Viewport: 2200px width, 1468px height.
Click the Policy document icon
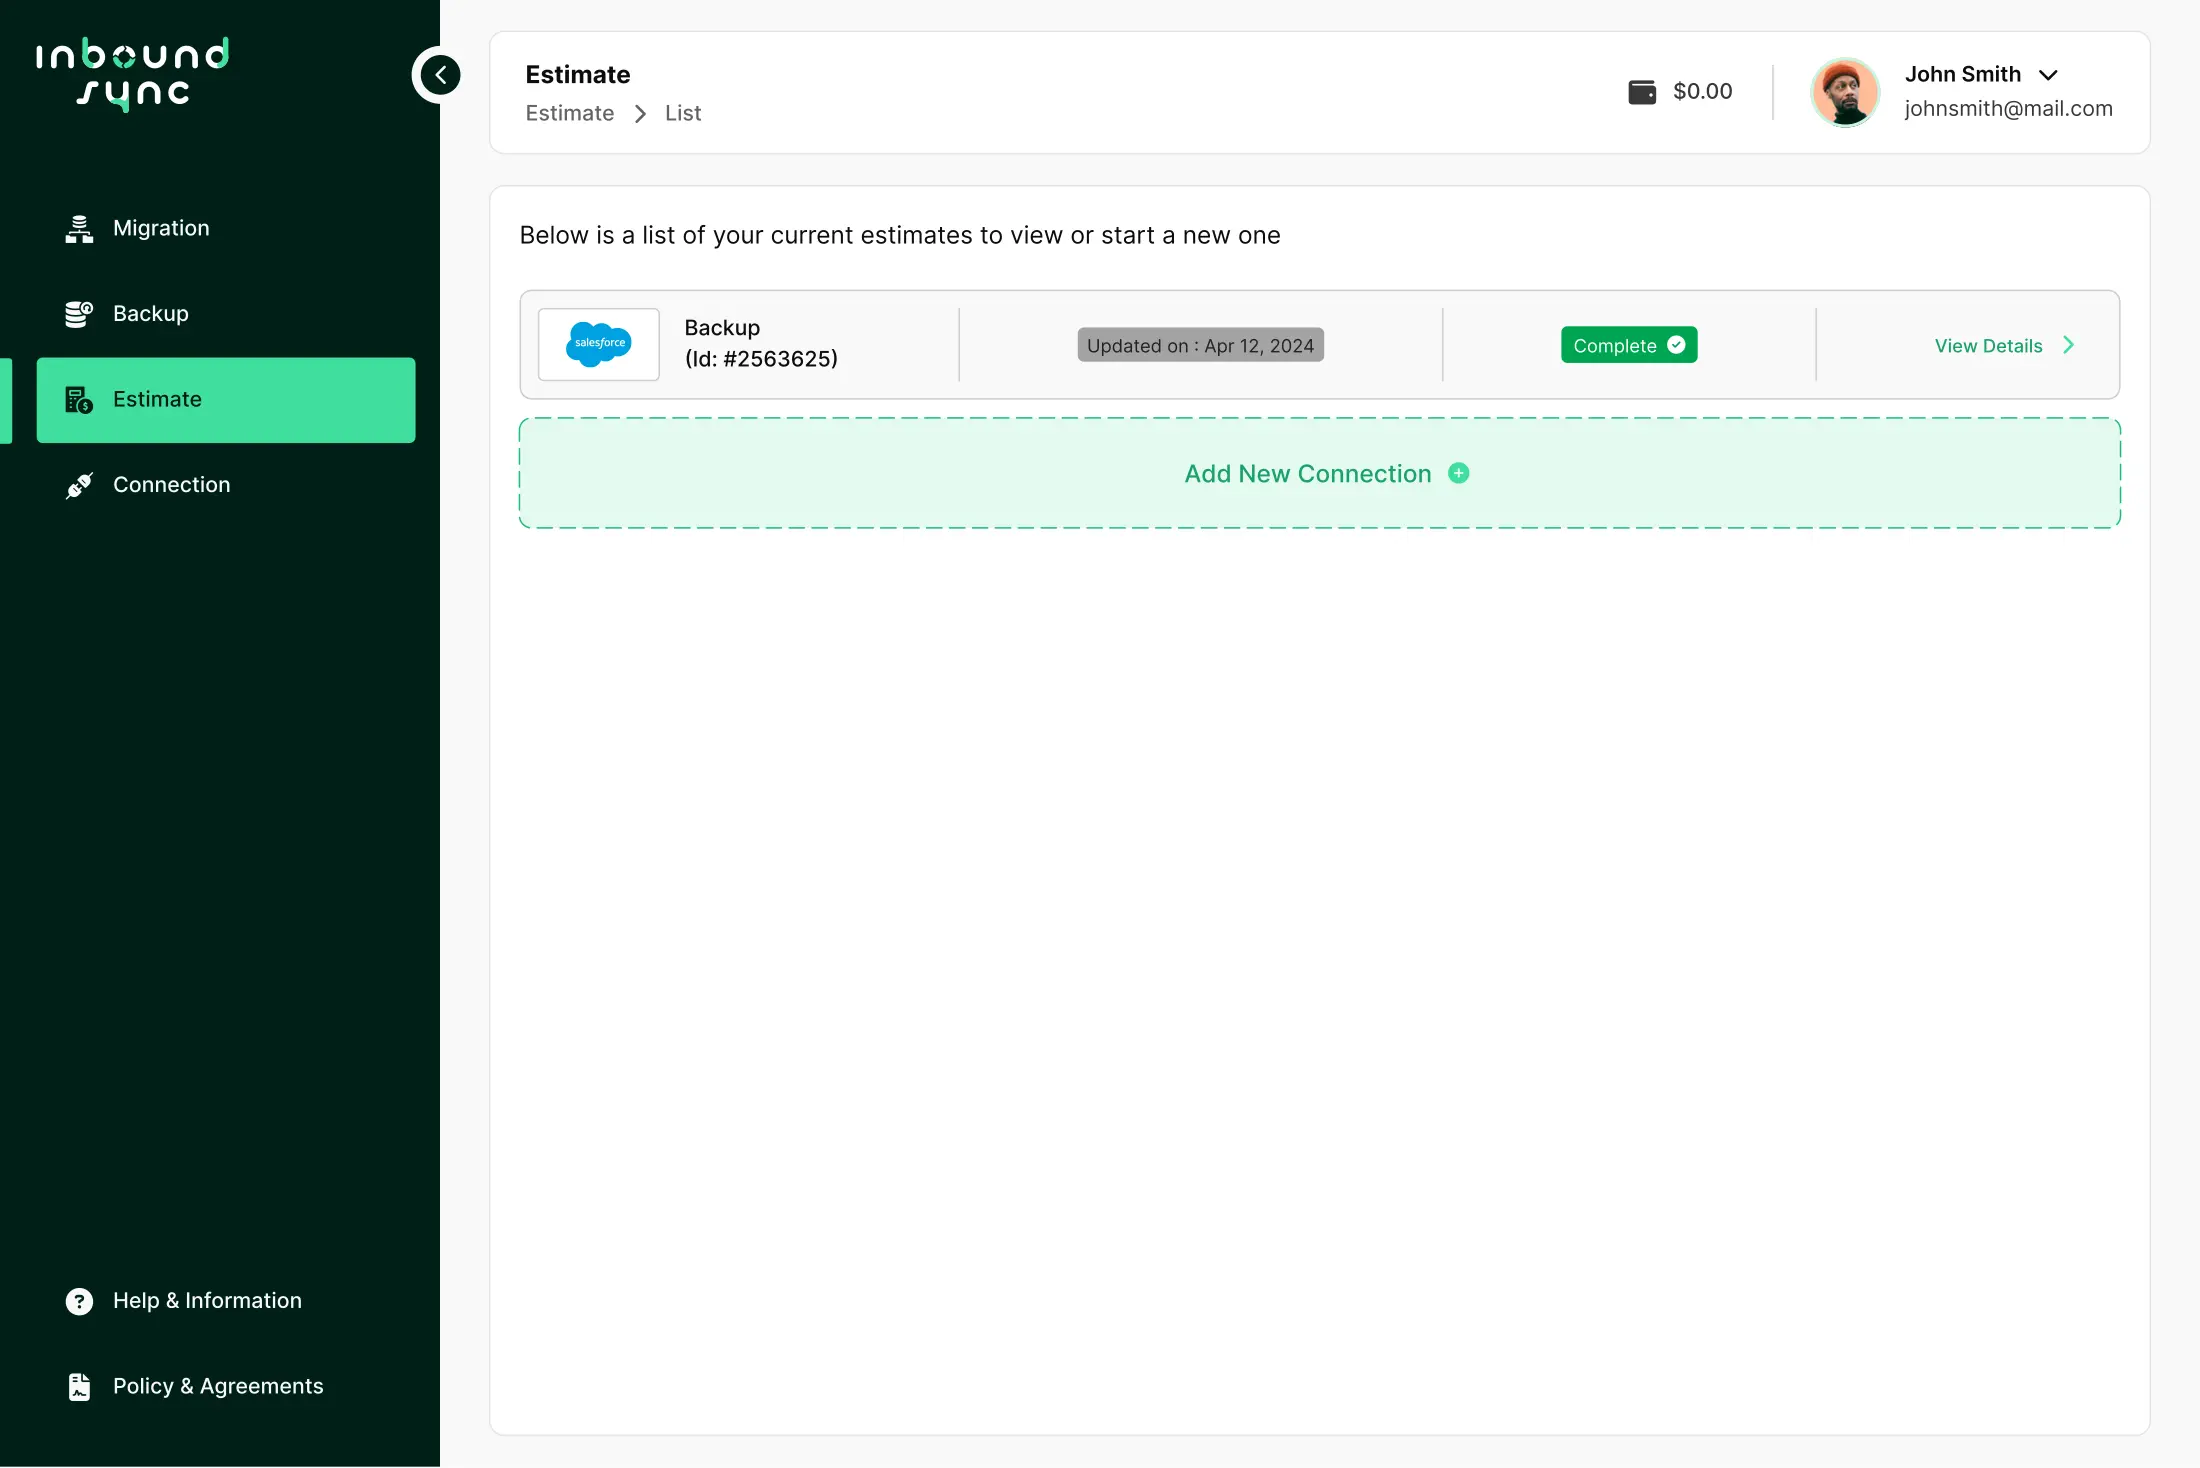pos(79,1387)
